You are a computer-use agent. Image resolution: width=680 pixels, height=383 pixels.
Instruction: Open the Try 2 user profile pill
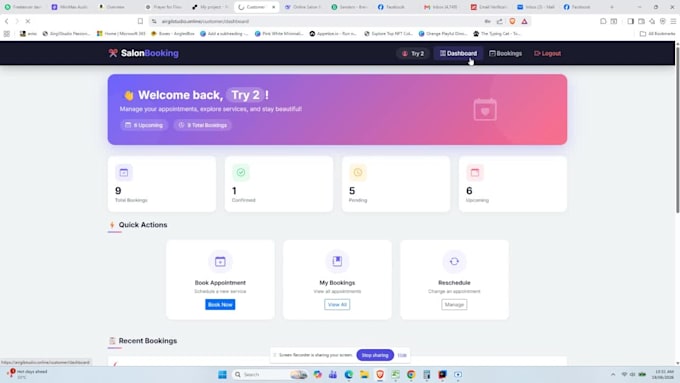pos(413,53)
